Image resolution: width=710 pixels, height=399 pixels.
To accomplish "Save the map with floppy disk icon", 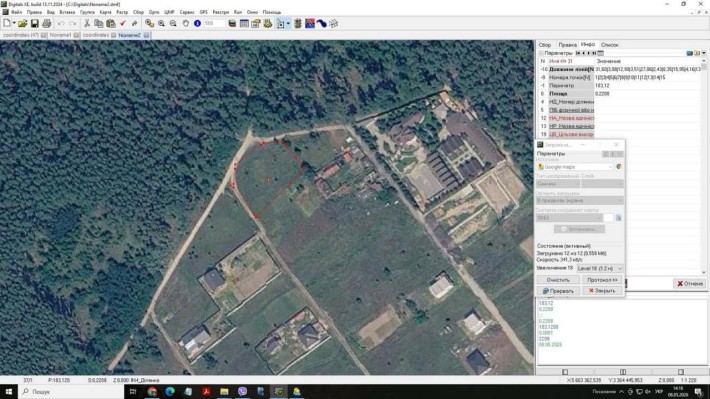I will [34, 24].
